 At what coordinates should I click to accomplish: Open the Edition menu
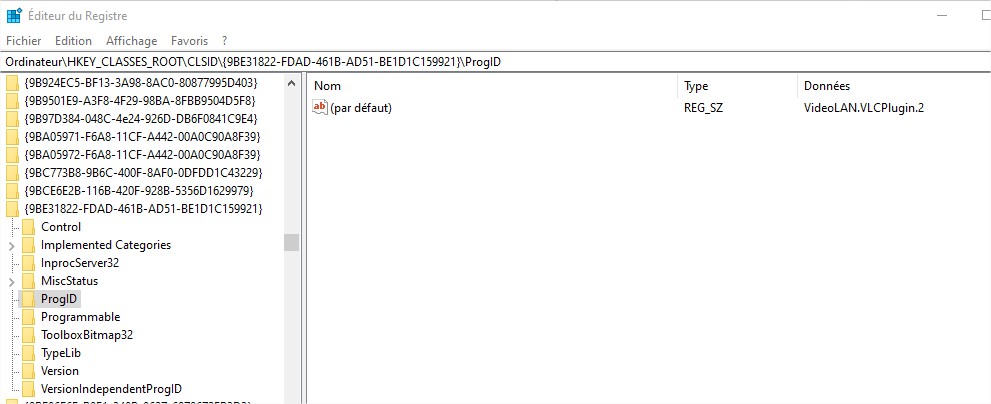pos(73,41)
